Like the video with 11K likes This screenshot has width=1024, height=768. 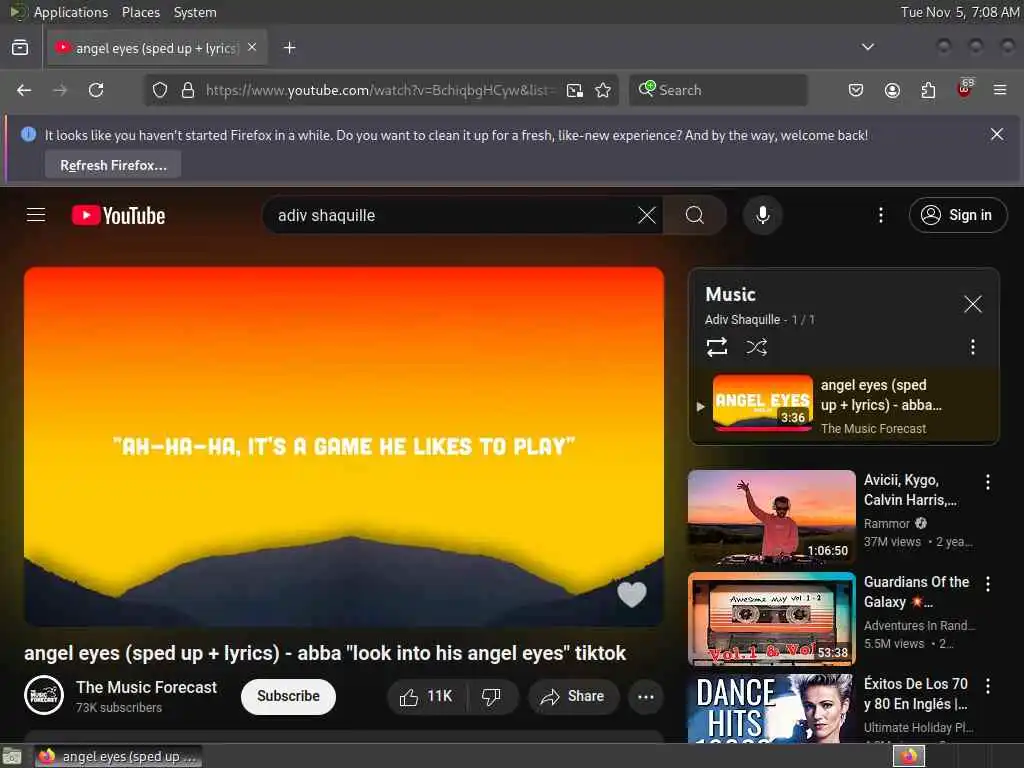click(426, 697)
